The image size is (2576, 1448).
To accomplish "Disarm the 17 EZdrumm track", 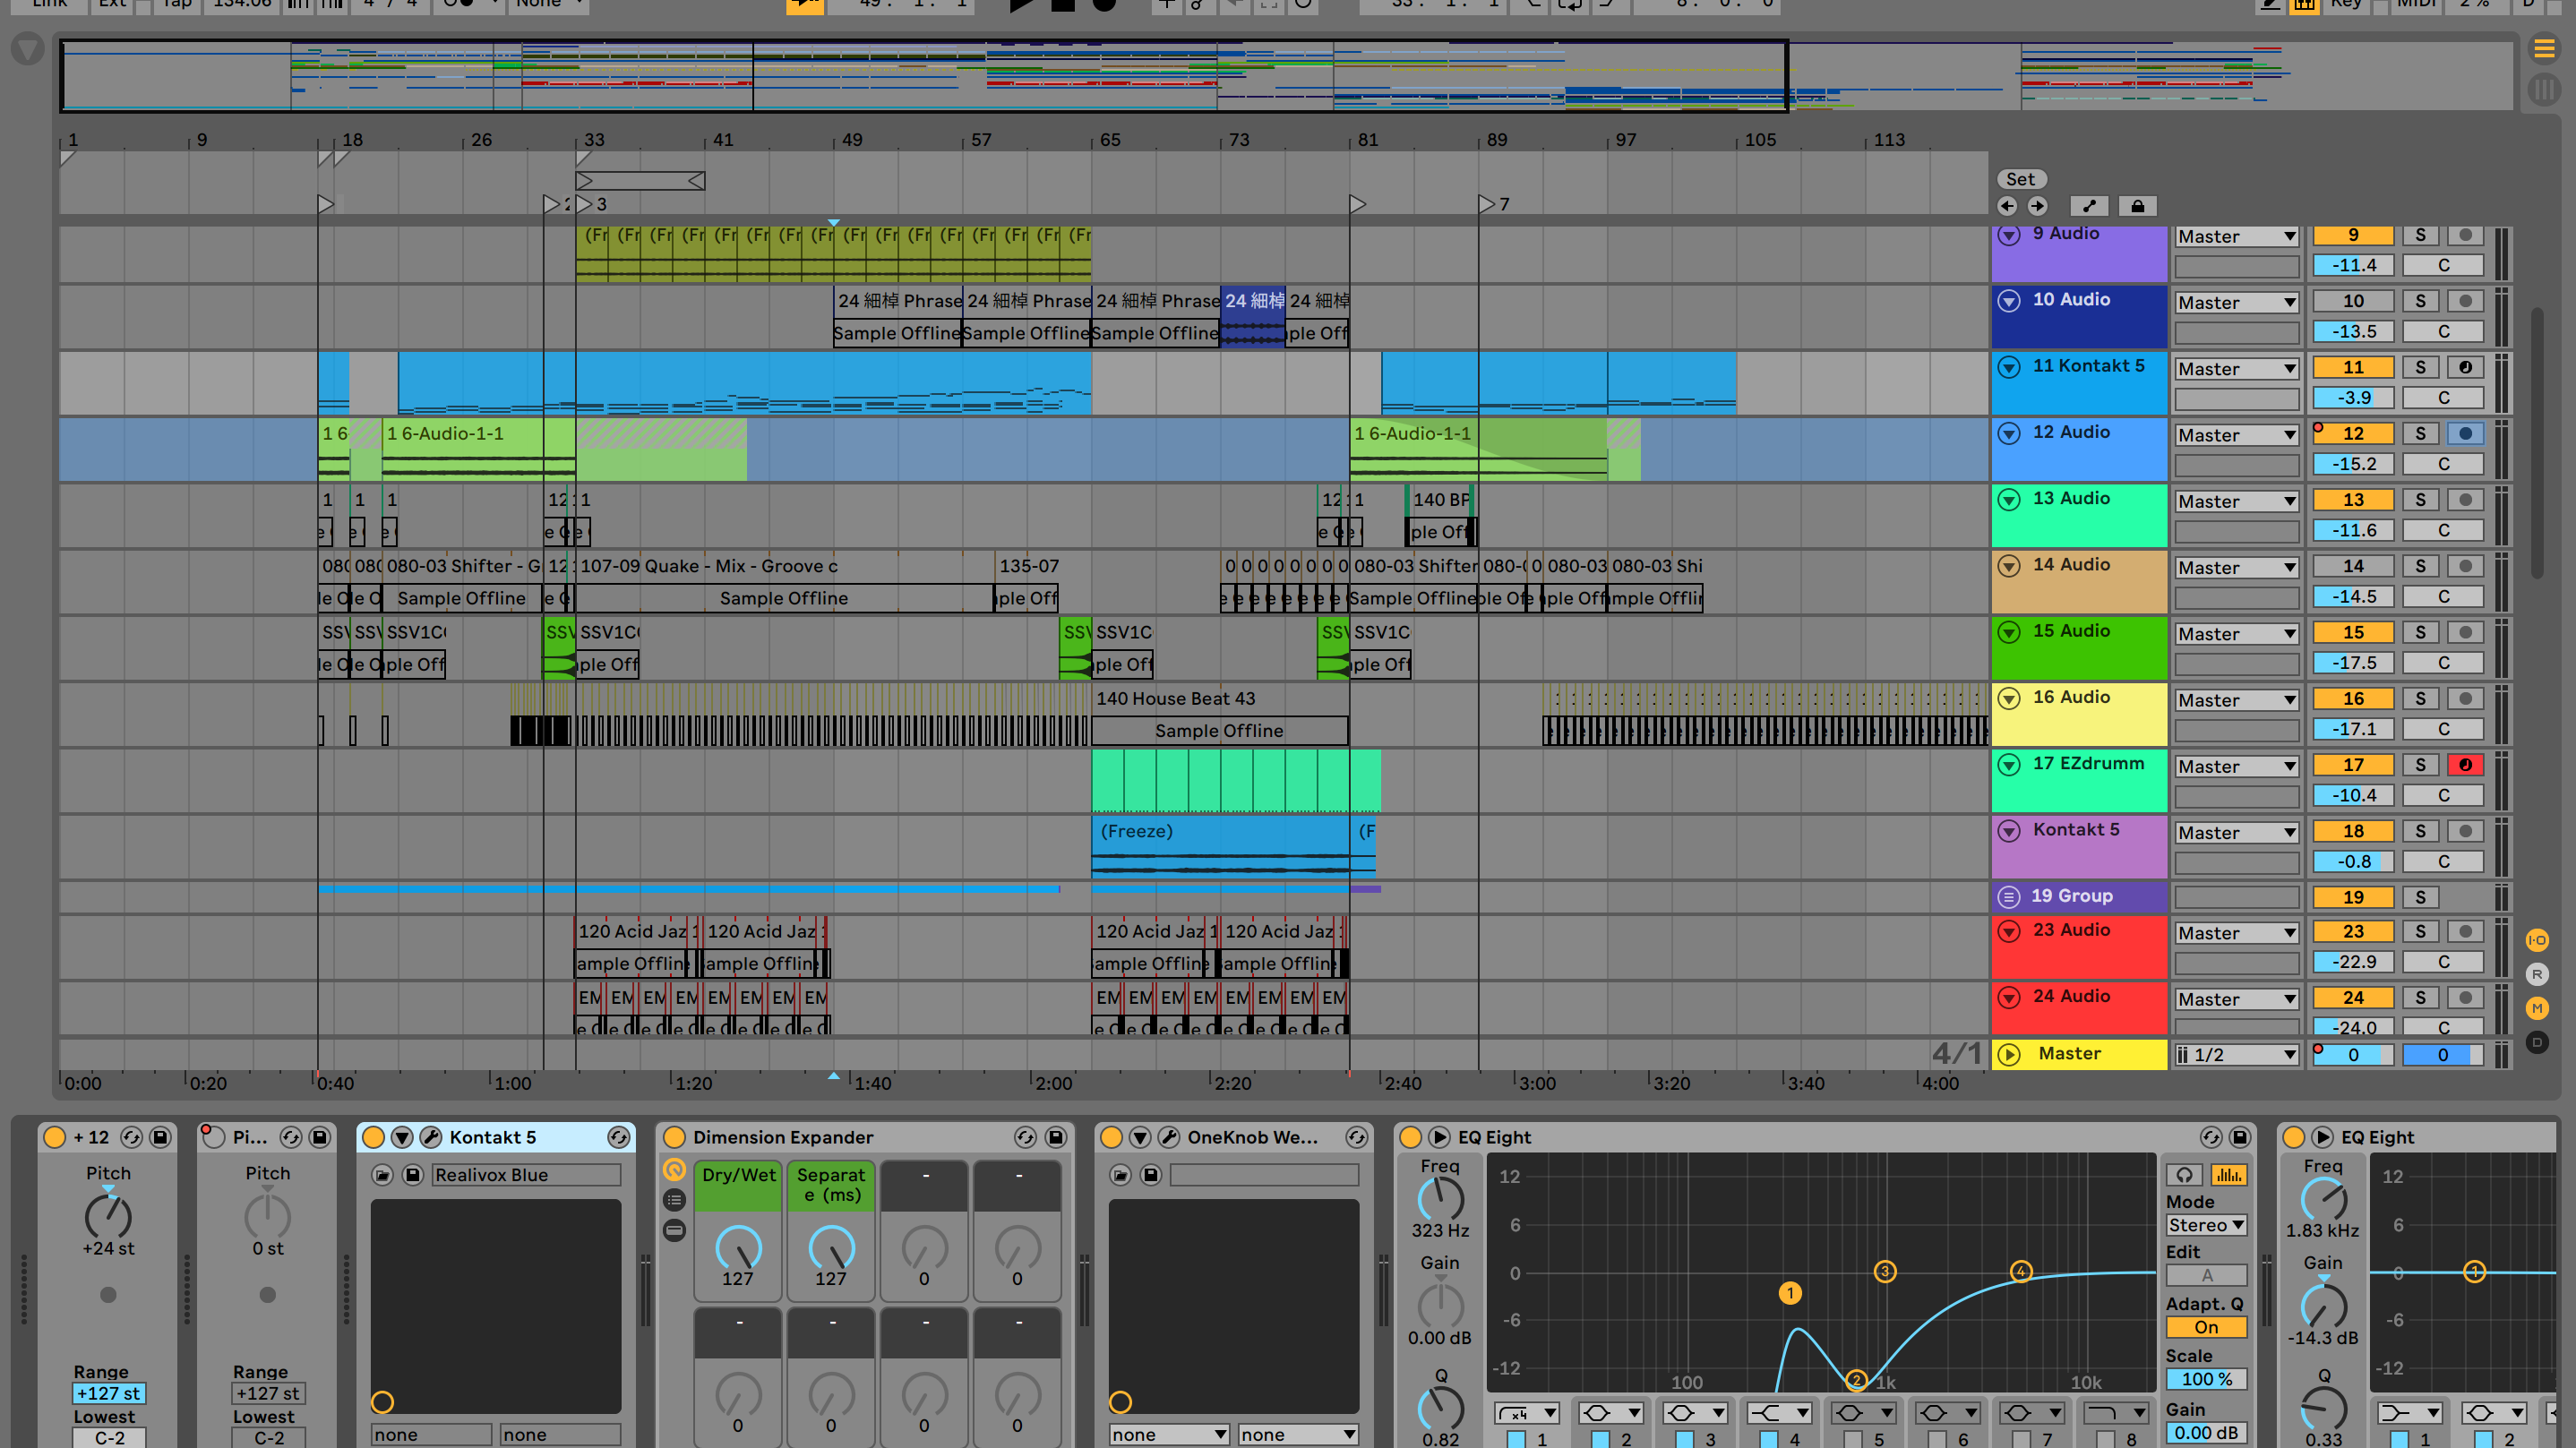I will [x=2466, y=765].
